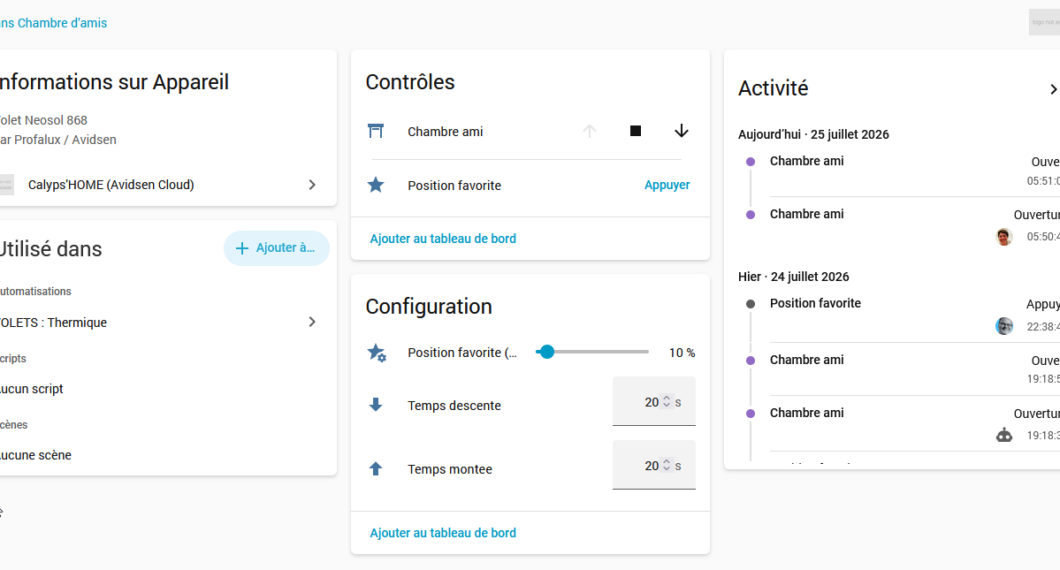Viewport: 1060px width, 570px height.
Task: Click the Ajouter à... button
Action: click(x=276, y=248)
